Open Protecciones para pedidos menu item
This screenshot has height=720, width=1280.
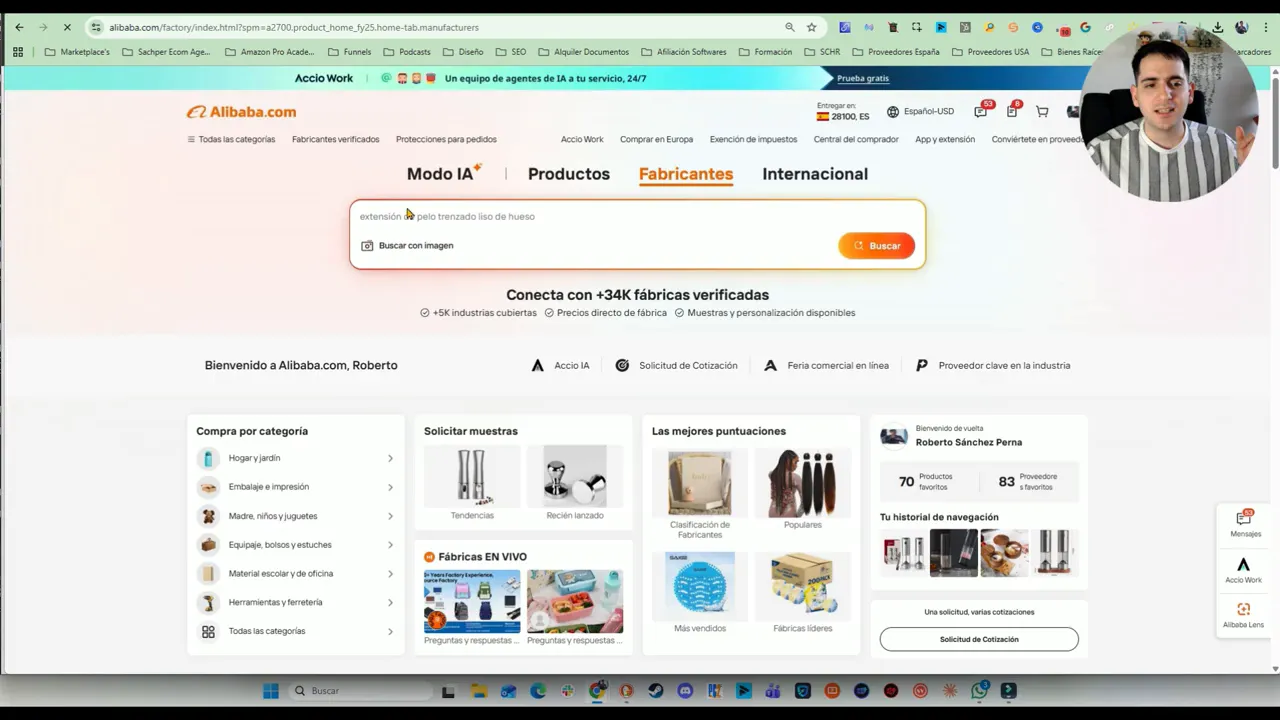pyautogui.click(x=446, y=139)
